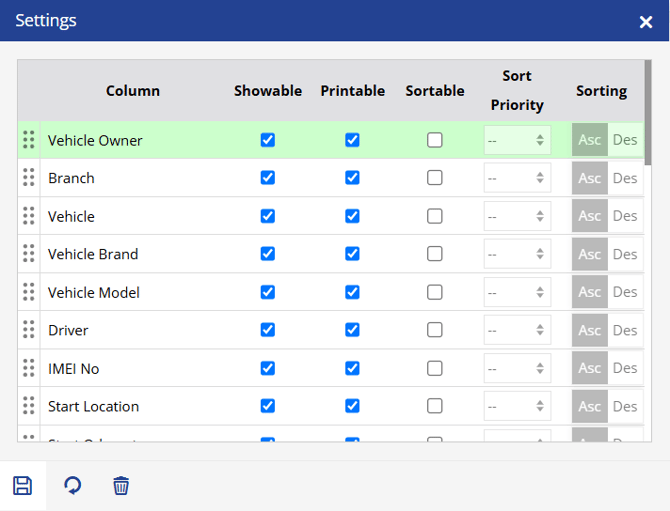670x511 pixels.
Task: Click drag handle of IMEI No row
Action: point(28,368)
